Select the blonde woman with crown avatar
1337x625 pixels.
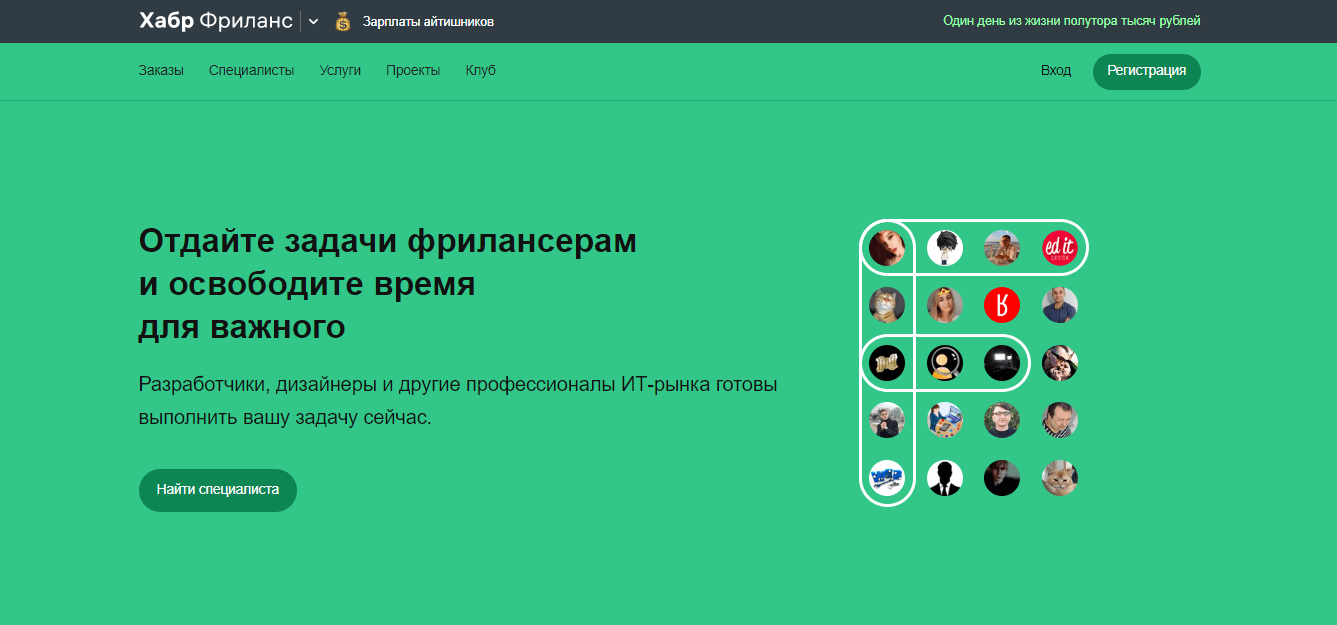945,305
